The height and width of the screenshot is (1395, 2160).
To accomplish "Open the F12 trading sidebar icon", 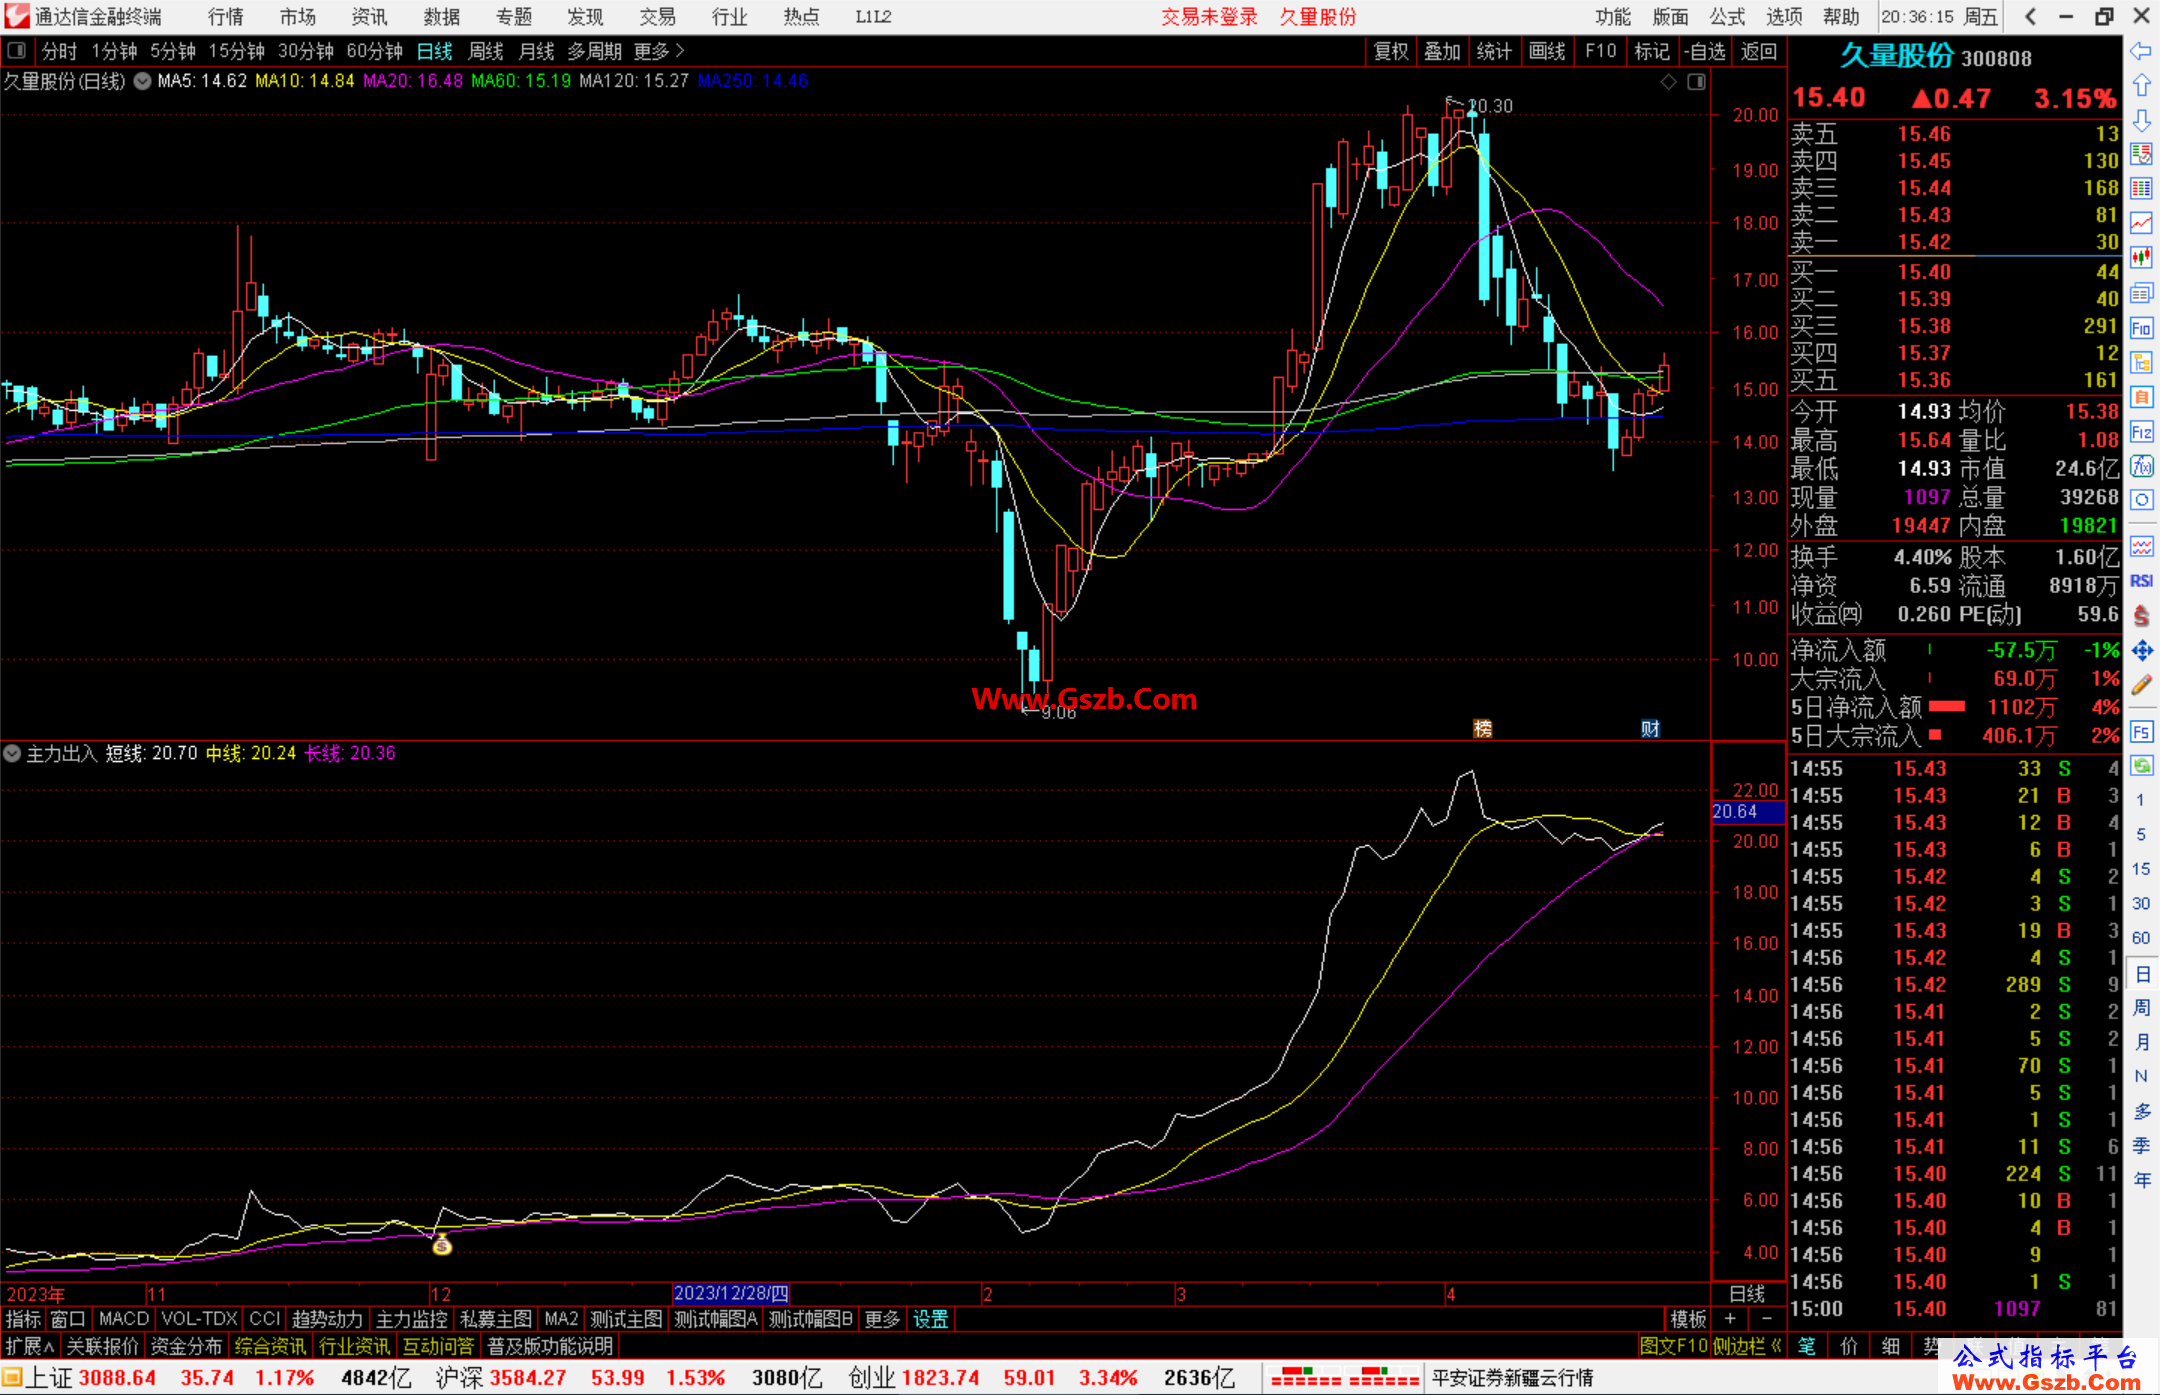I will tap(2141, 432).
